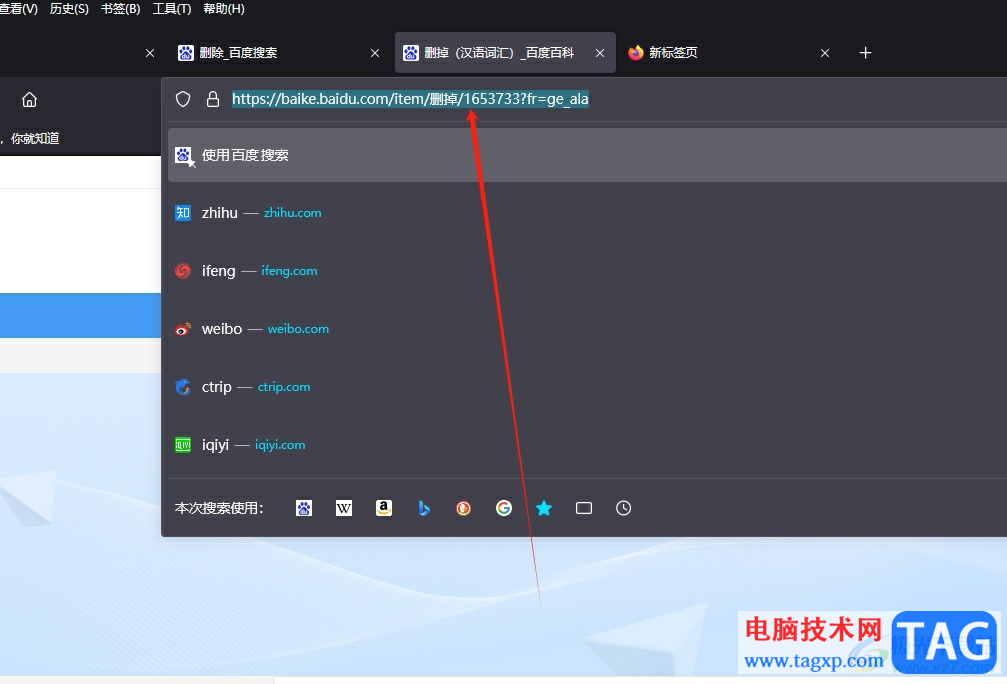Select 使用百度搜索 suggestion row
This screenshot has width=1007, height=684.
click(587, 155)
